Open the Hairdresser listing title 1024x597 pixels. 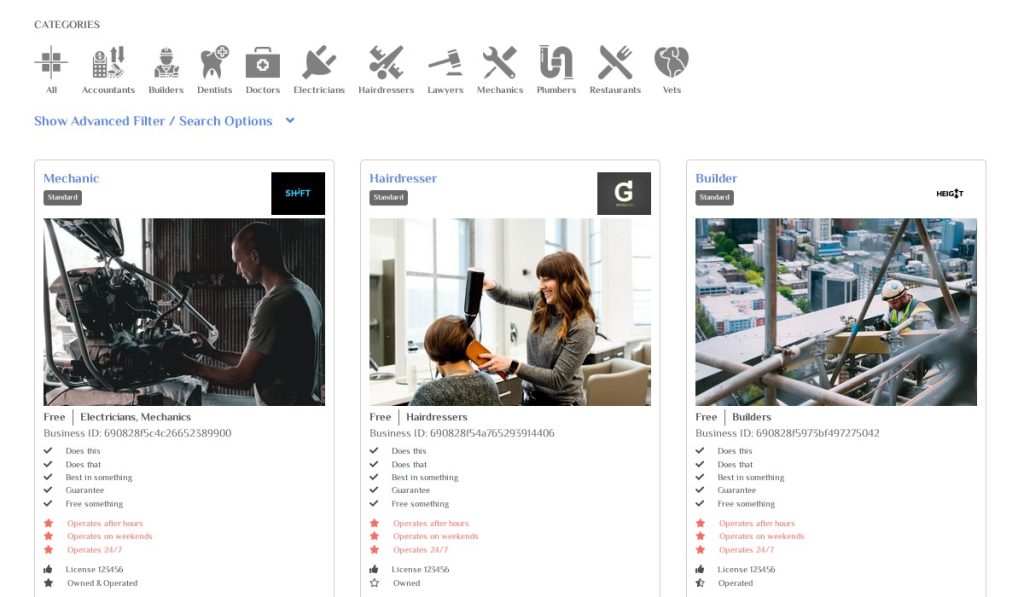click(x=403, y=178)
